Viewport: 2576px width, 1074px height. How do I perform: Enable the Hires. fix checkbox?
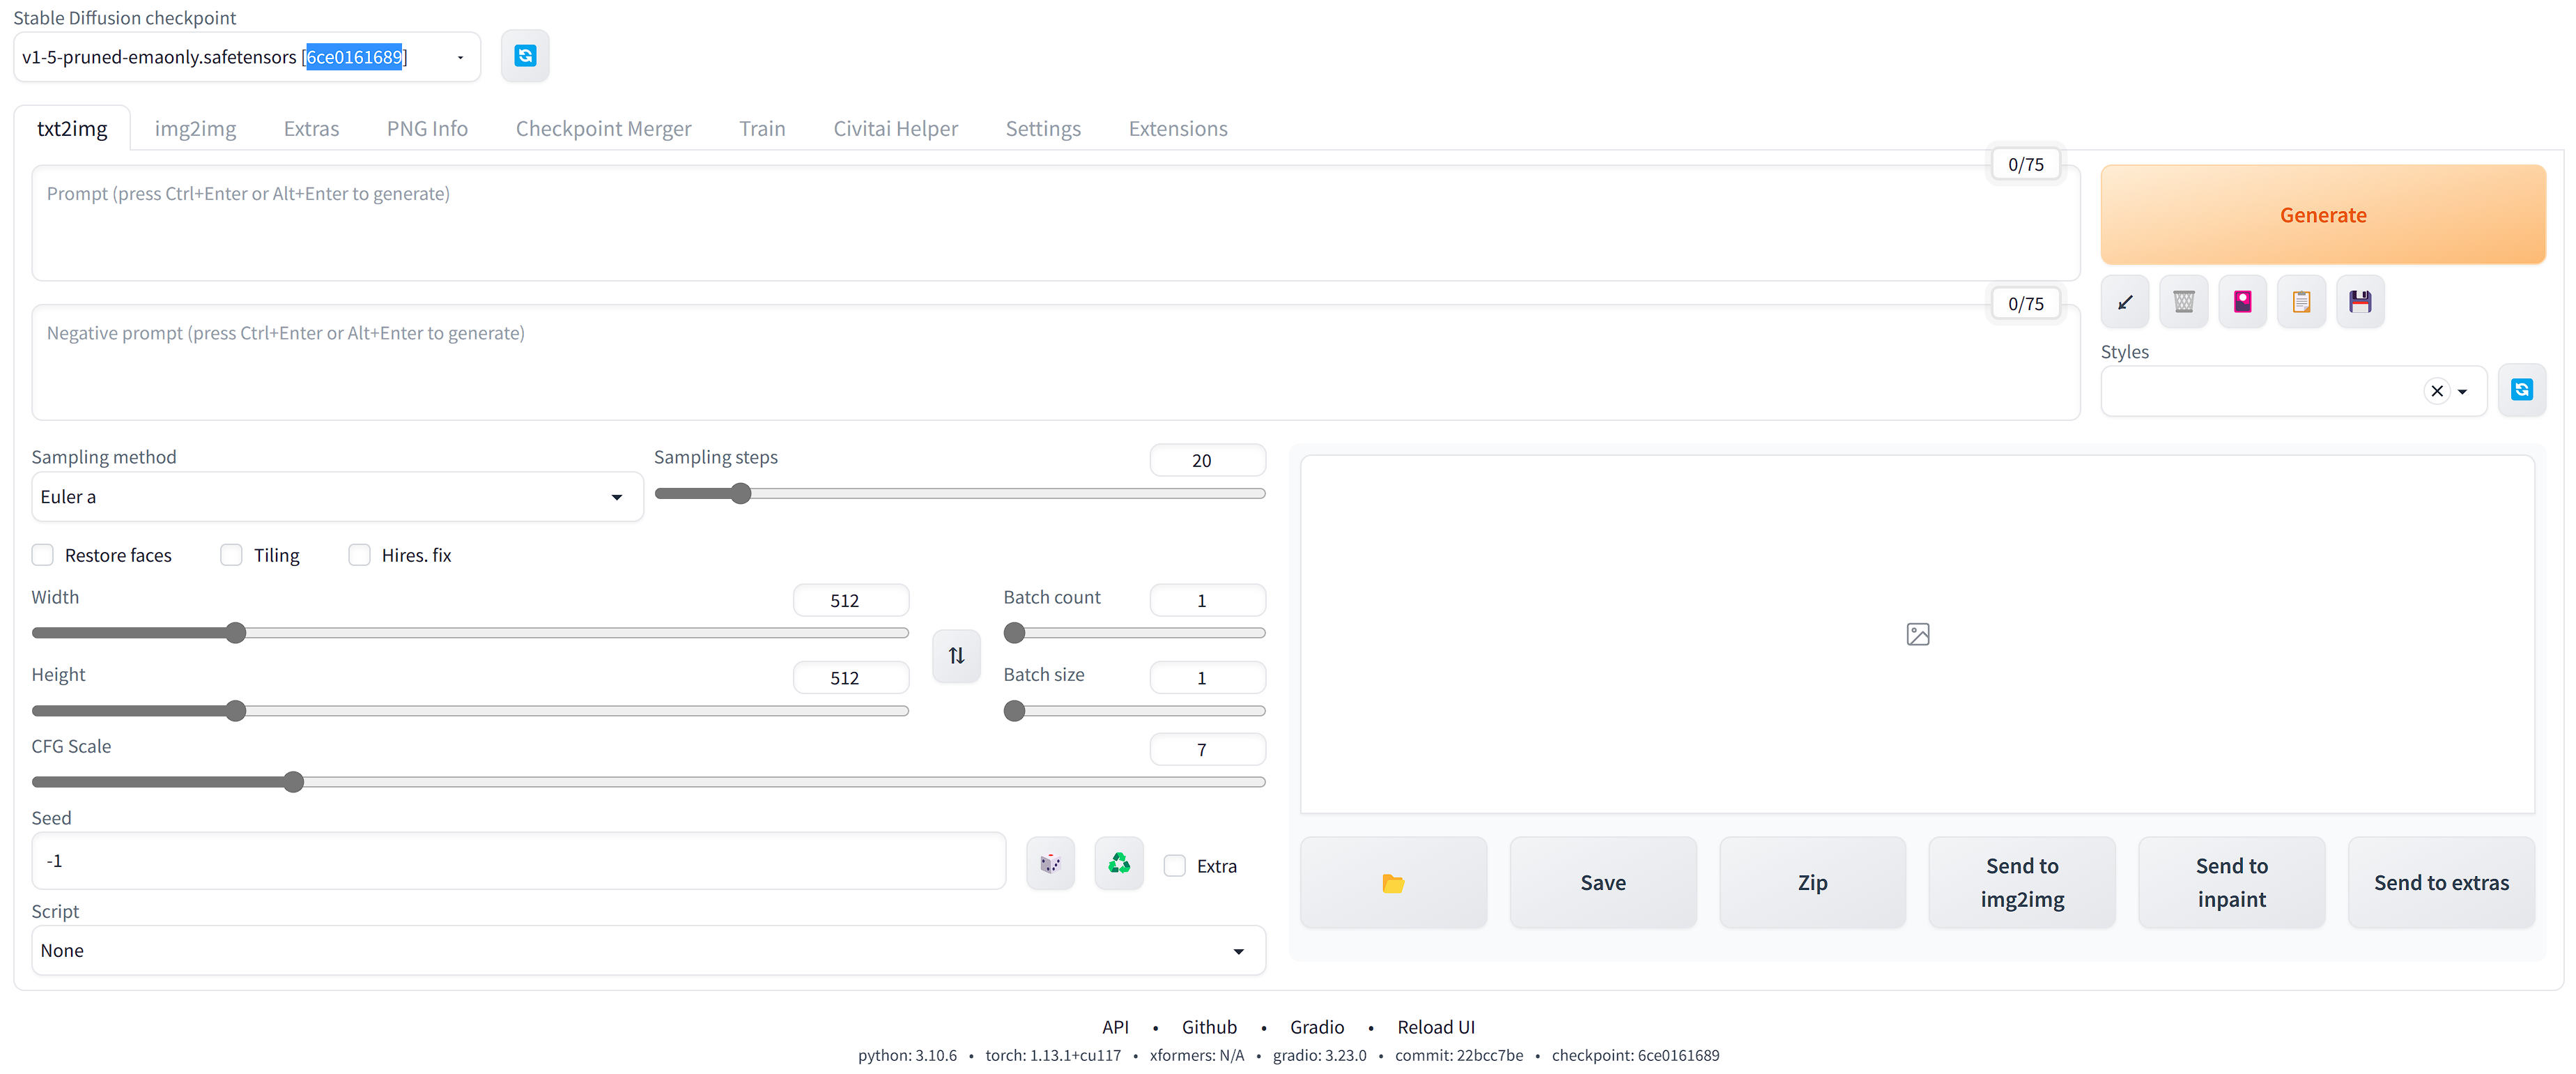(x=360, y=555)
